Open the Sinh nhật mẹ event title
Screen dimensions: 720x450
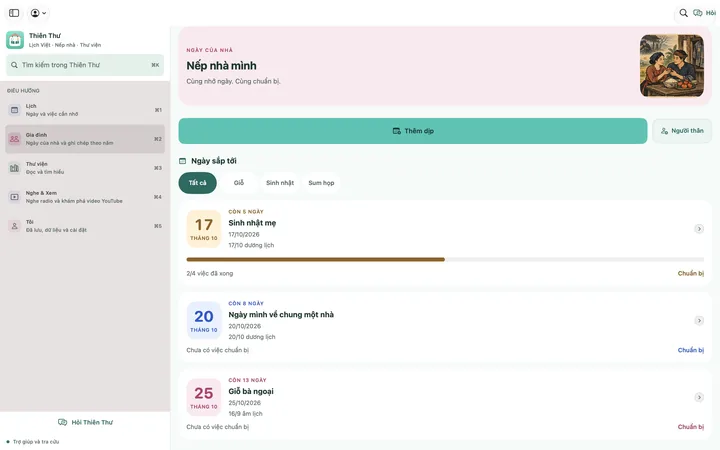(252, 223)
